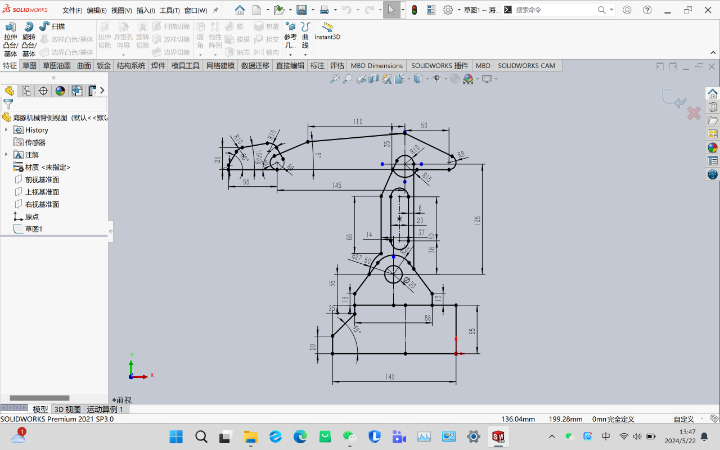Screen dimensions: 720x450
Task: Pin the menu bar with pushpin
Action: pyautogui.click(x=215, y=10)
